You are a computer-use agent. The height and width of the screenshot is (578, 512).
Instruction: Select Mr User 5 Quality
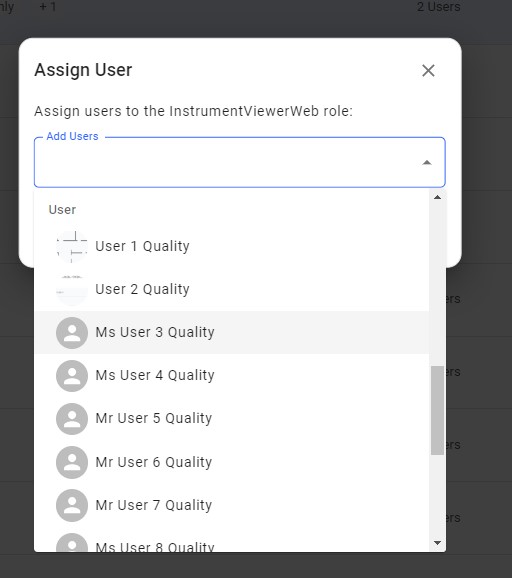pos(231,419)
